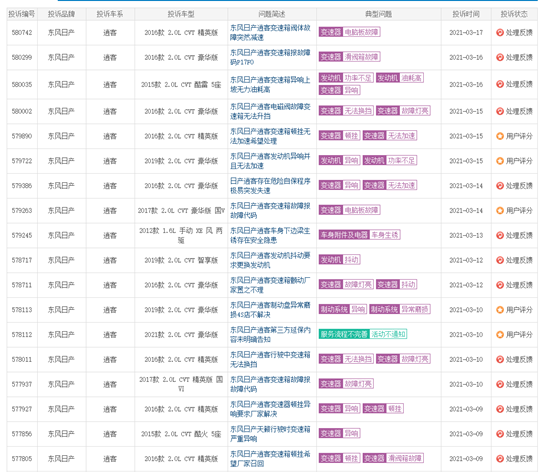This screenshot has height=472, width=554.
Task: Open the 东风日产逍客变速箱阀体故障突然减速 complaint link
Action: 270,33
